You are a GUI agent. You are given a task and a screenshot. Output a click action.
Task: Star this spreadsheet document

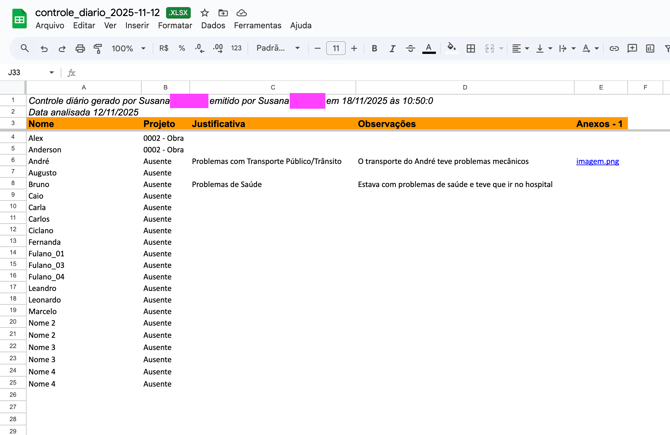pyautogui.click(x=205, y=13)
